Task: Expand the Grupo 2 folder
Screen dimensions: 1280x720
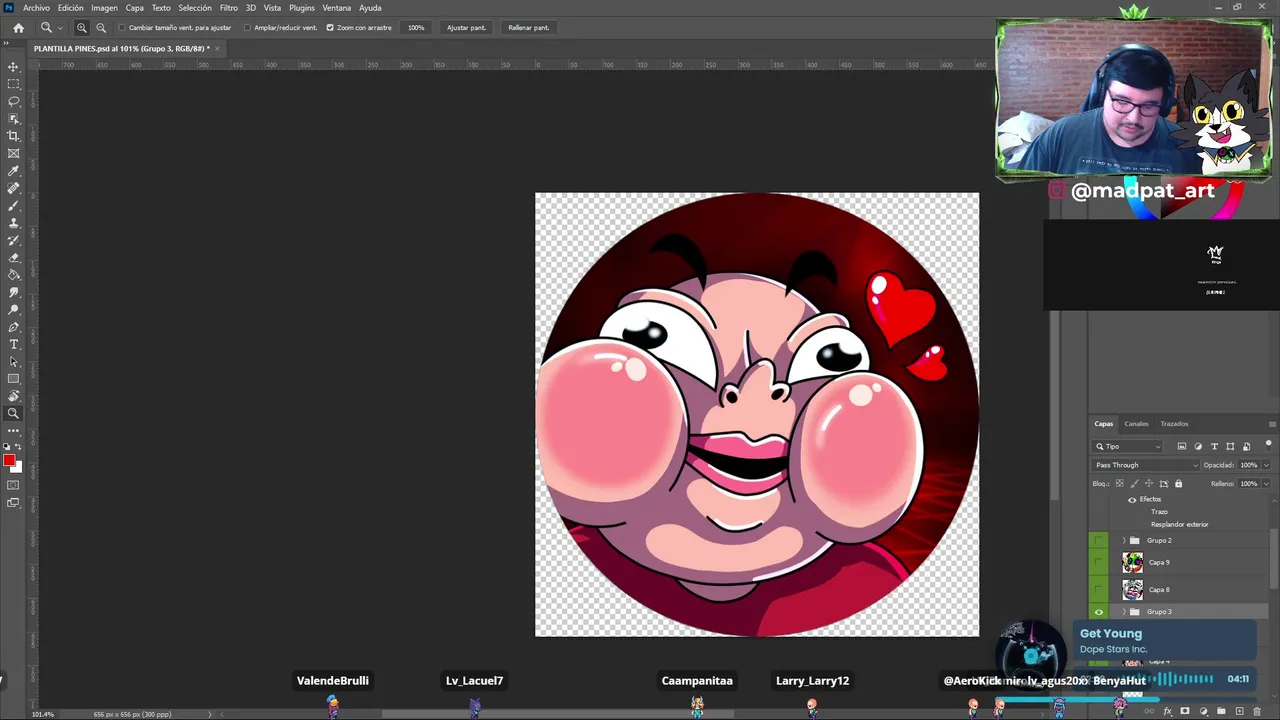Action: 1123,540
